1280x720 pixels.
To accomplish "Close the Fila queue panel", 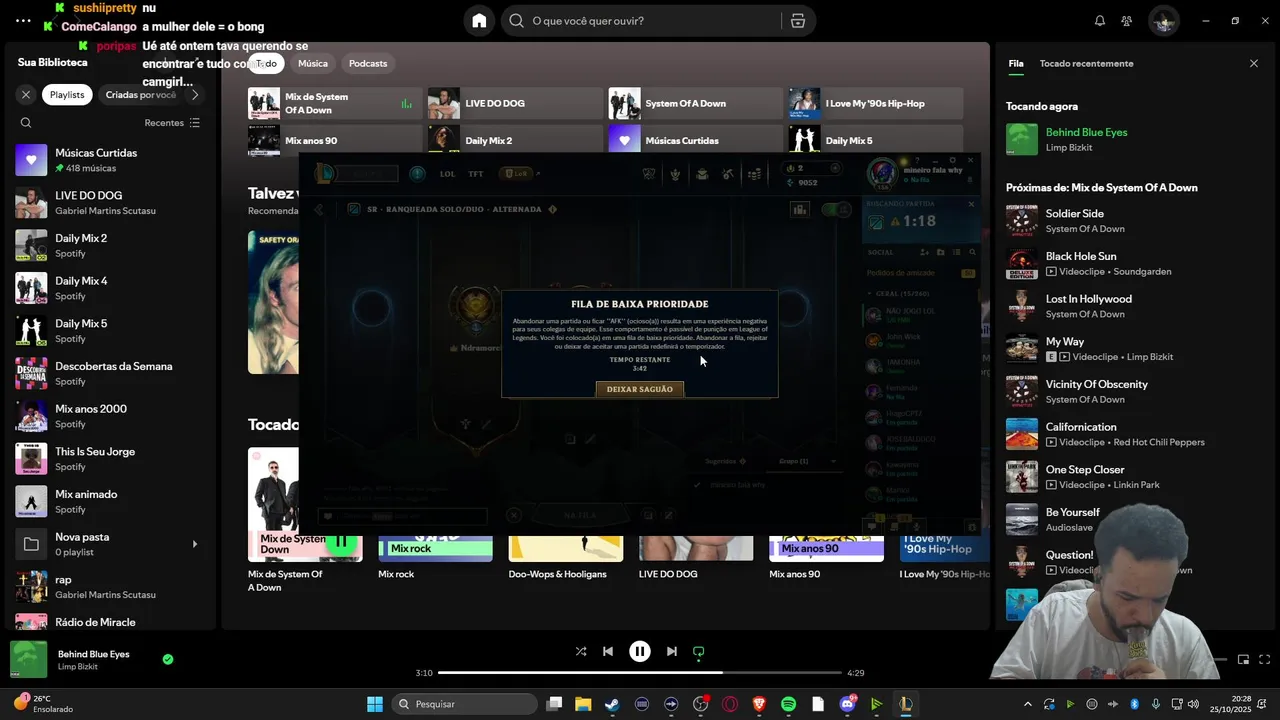I will (x=1254, y=63).
